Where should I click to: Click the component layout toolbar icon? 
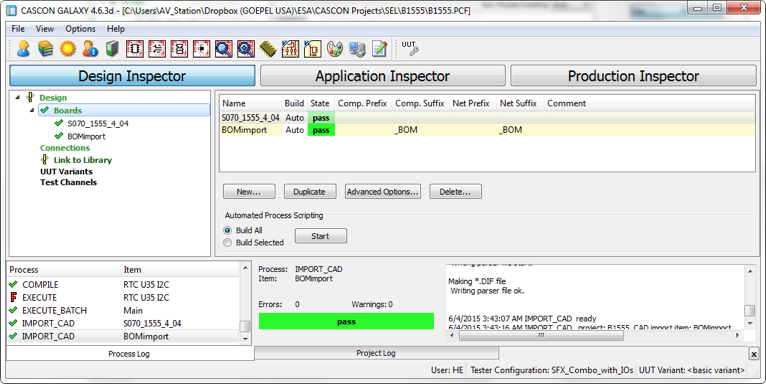tap(313, 49)
